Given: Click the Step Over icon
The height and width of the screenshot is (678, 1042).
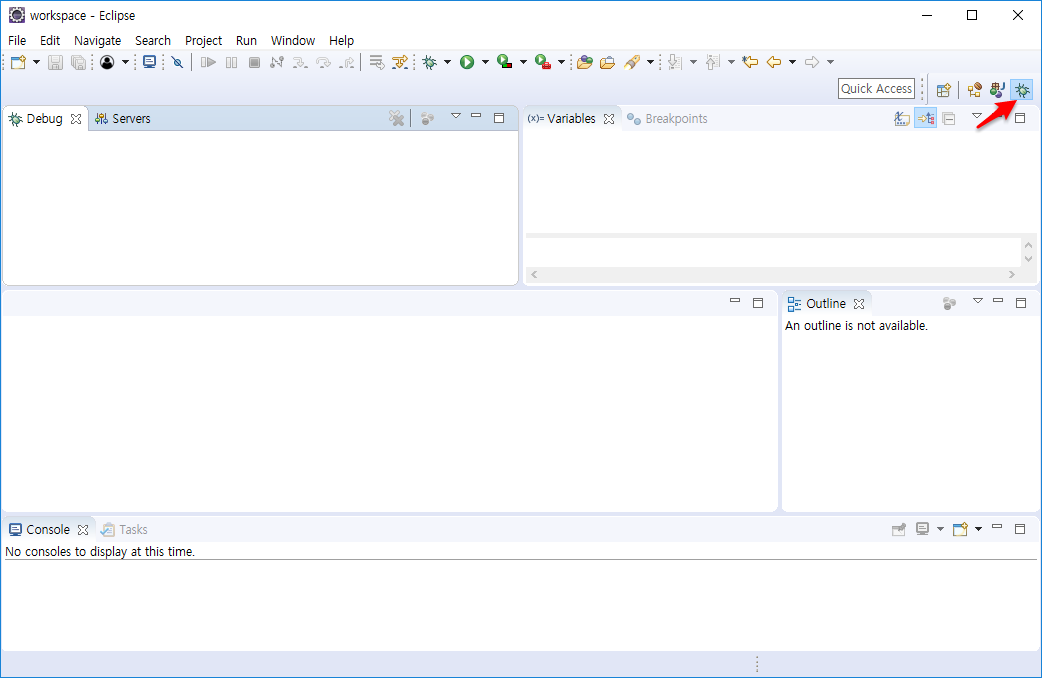Looking at the screenshot, I should 324,62.
